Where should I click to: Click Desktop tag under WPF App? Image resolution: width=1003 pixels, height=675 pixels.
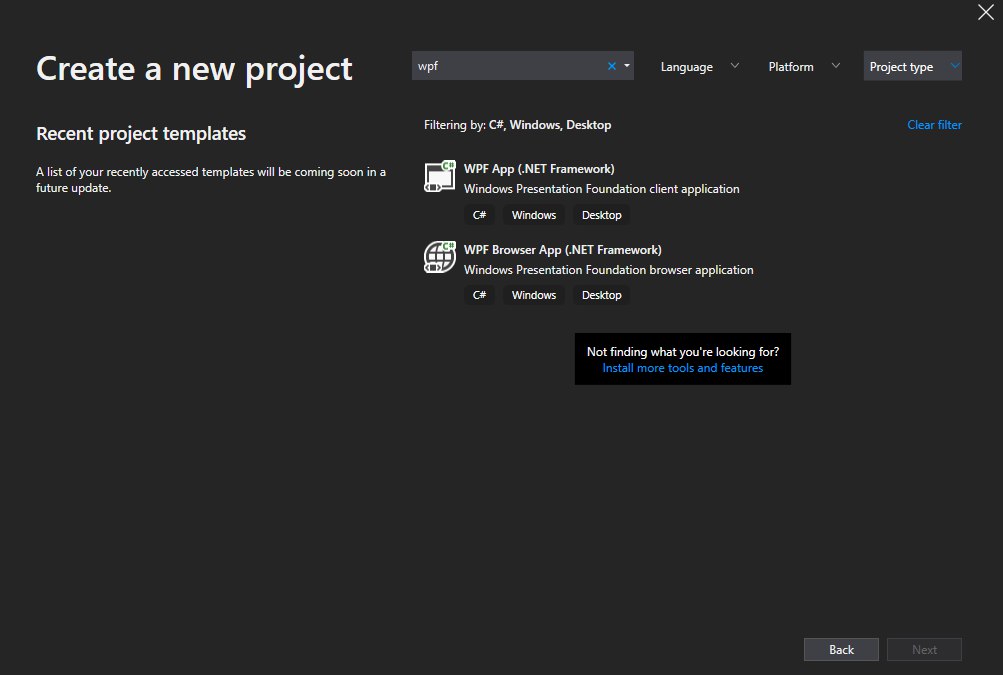tap(601, 215)
